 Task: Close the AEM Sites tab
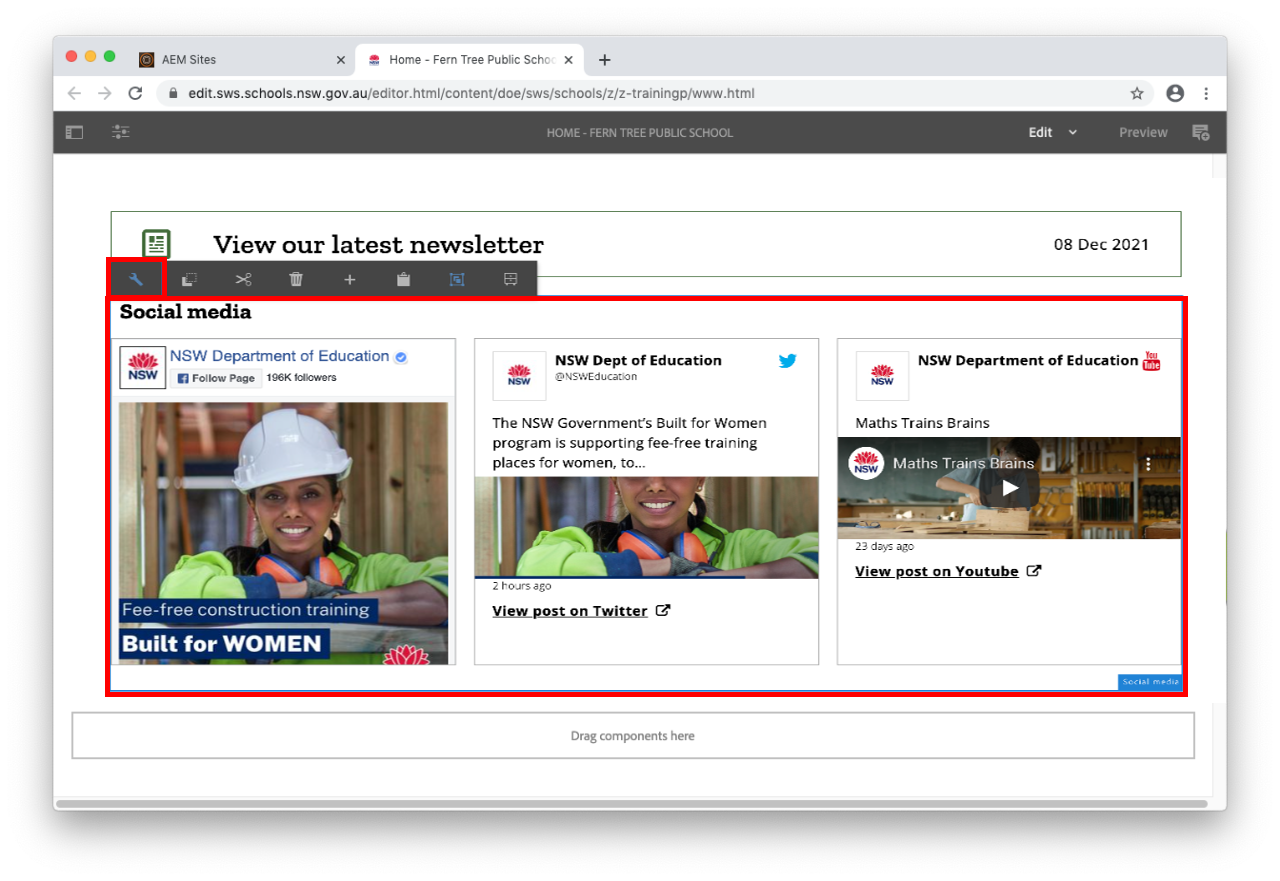click(340, 60)
